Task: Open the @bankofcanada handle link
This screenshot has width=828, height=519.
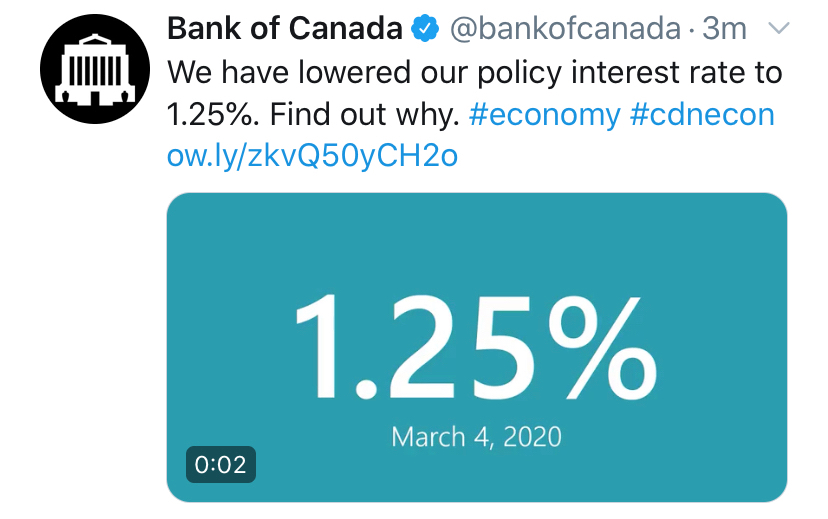Action: [x=565, y=29]
